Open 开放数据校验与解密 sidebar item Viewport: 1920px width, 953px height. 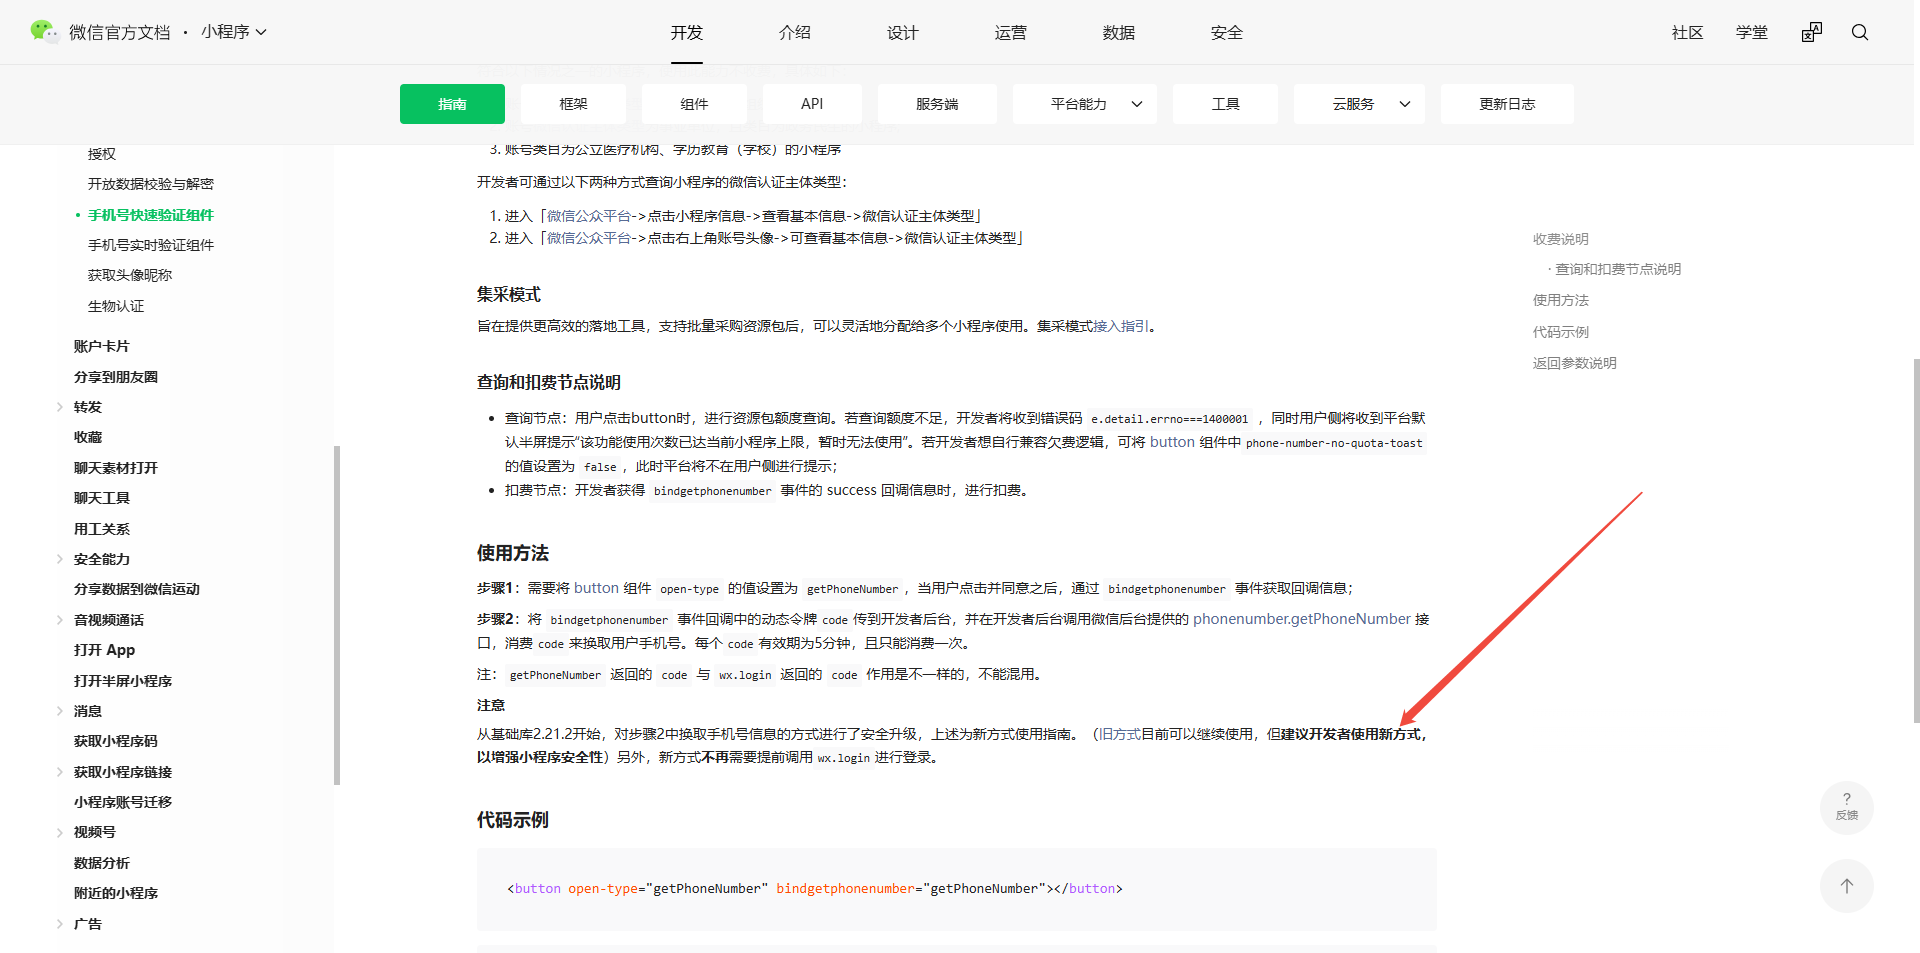point(151,184)
